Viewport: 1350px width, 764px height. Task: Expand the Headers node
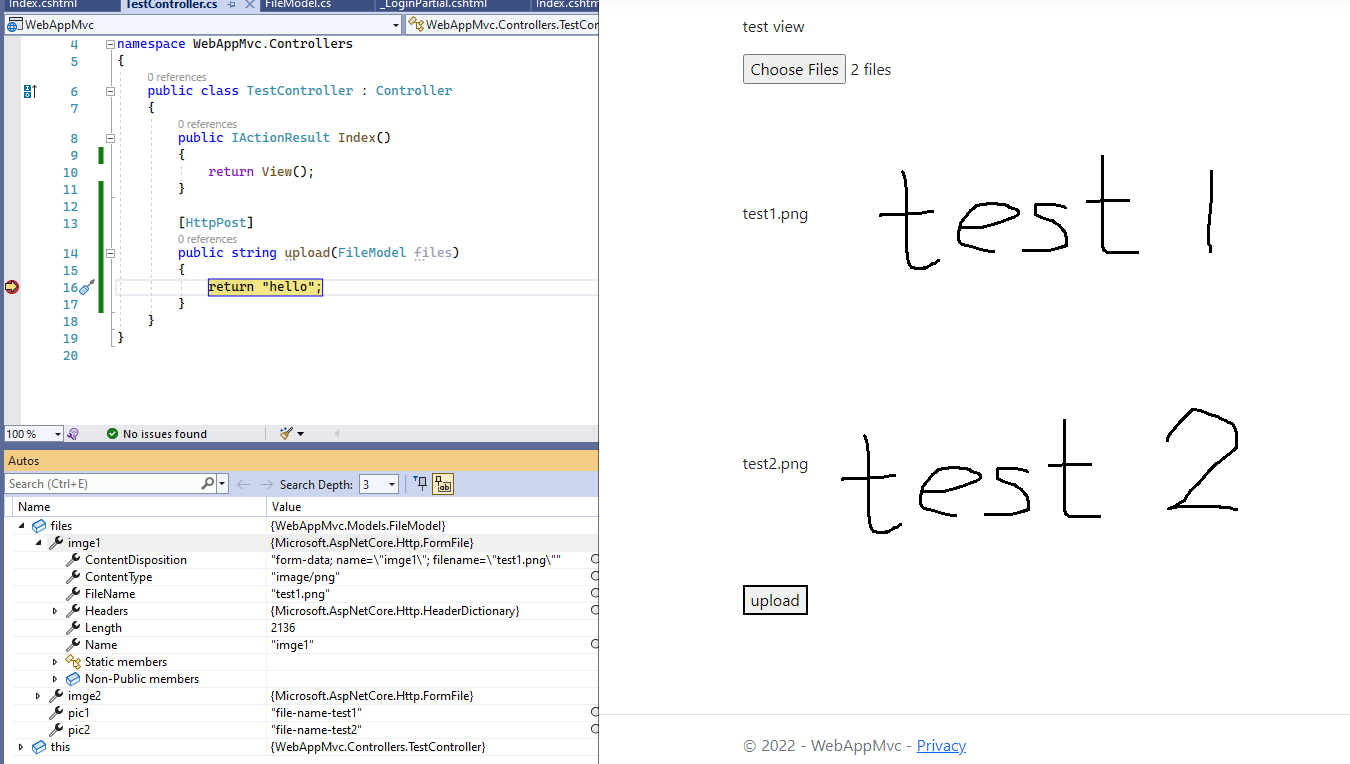(x=56, y=611)
